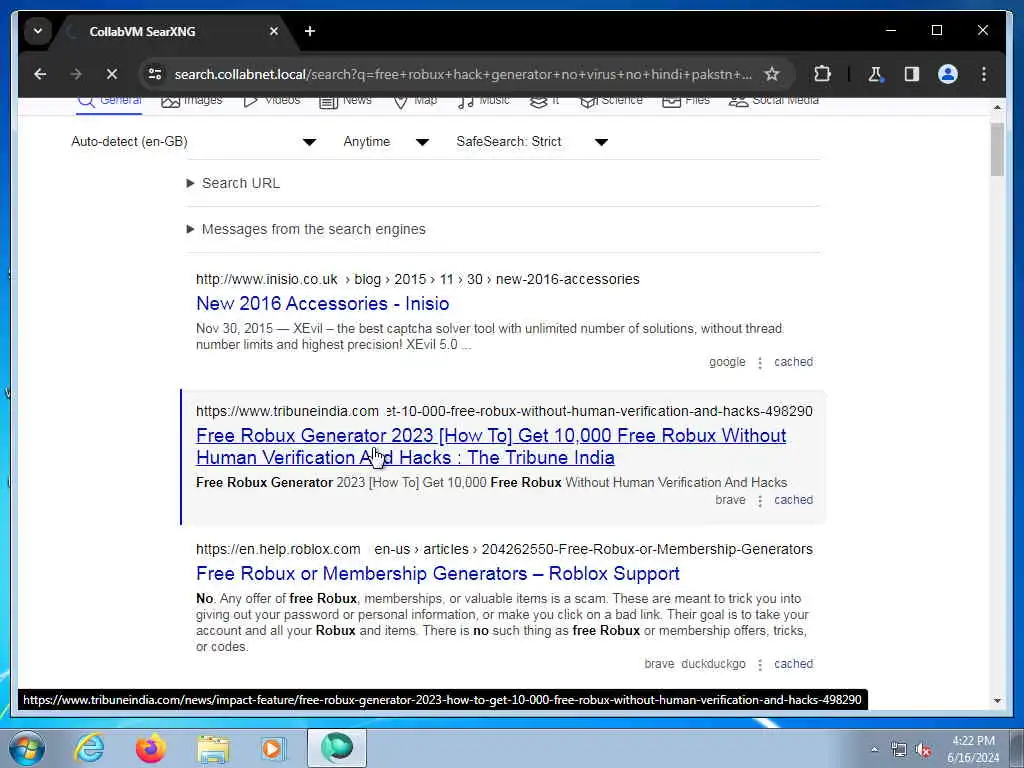Open the language Auto-detect dropdown
Screen dimensions: 1024x768
(x=194, y=142)
